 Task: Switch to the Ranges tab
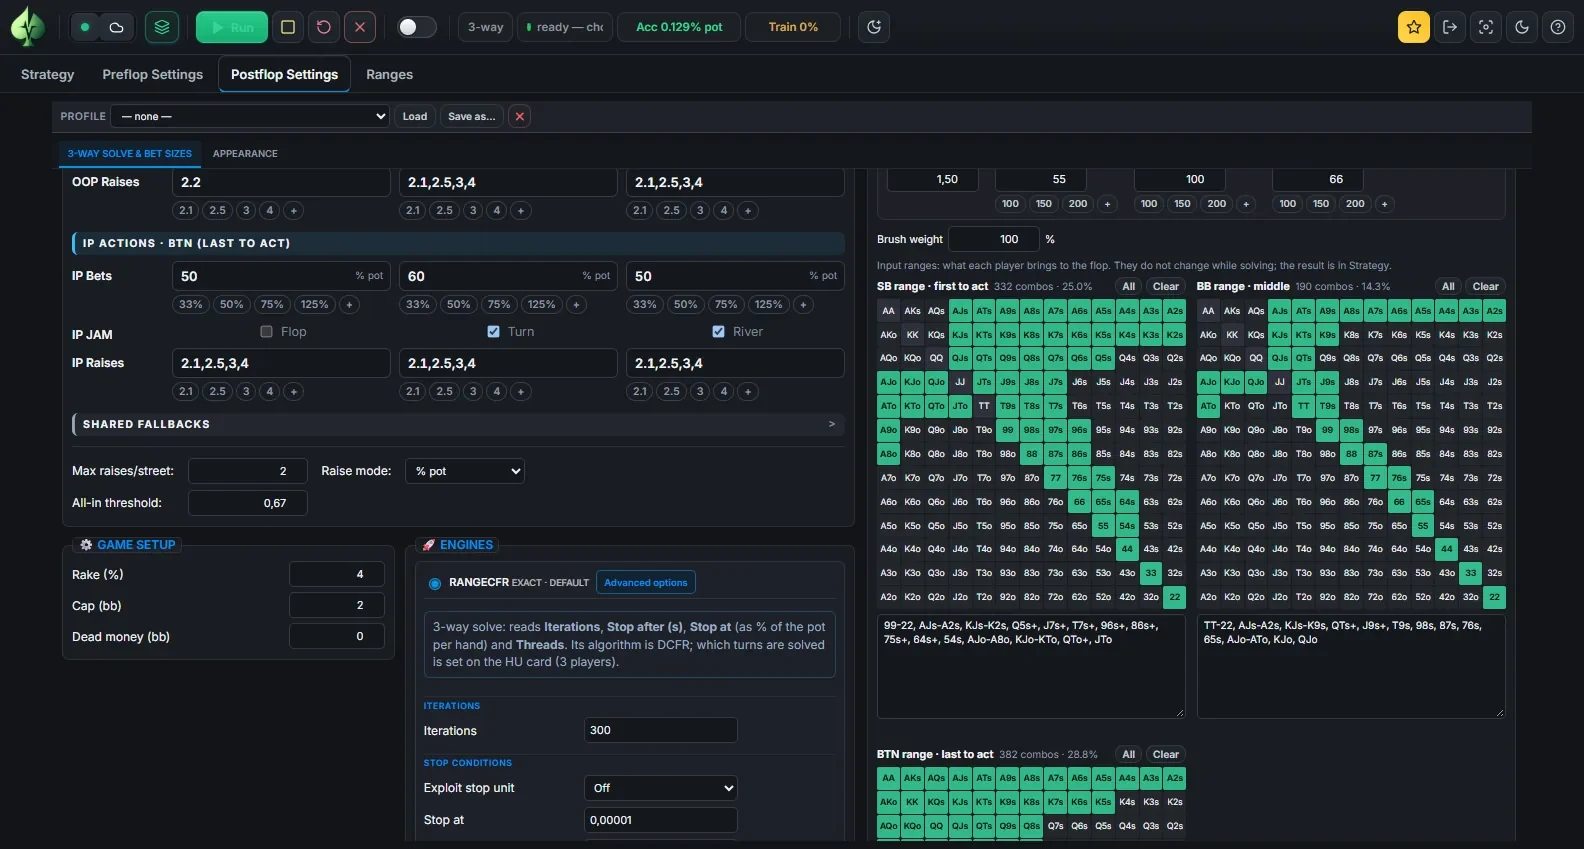[x=389, y=74]
